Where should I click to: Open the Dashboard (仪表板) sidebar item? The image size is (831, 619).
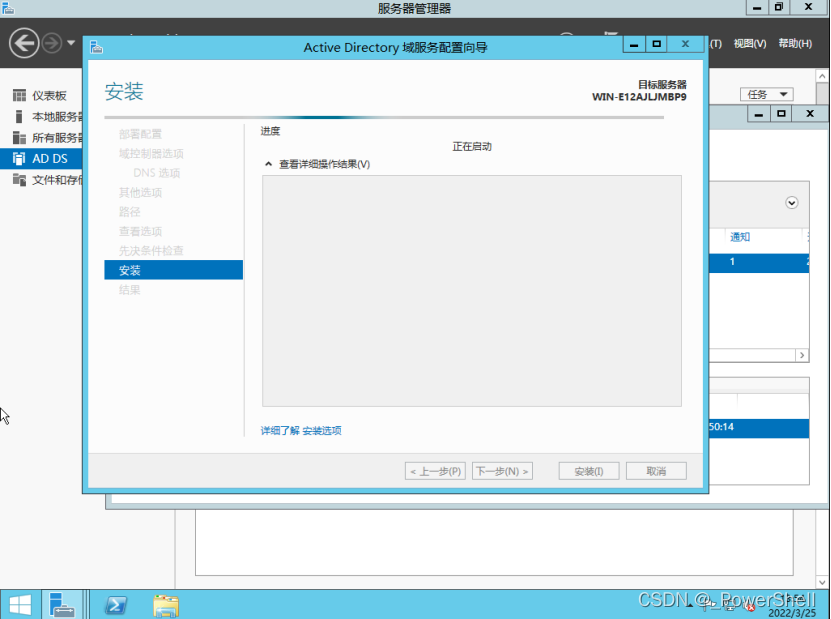point(48,95)
